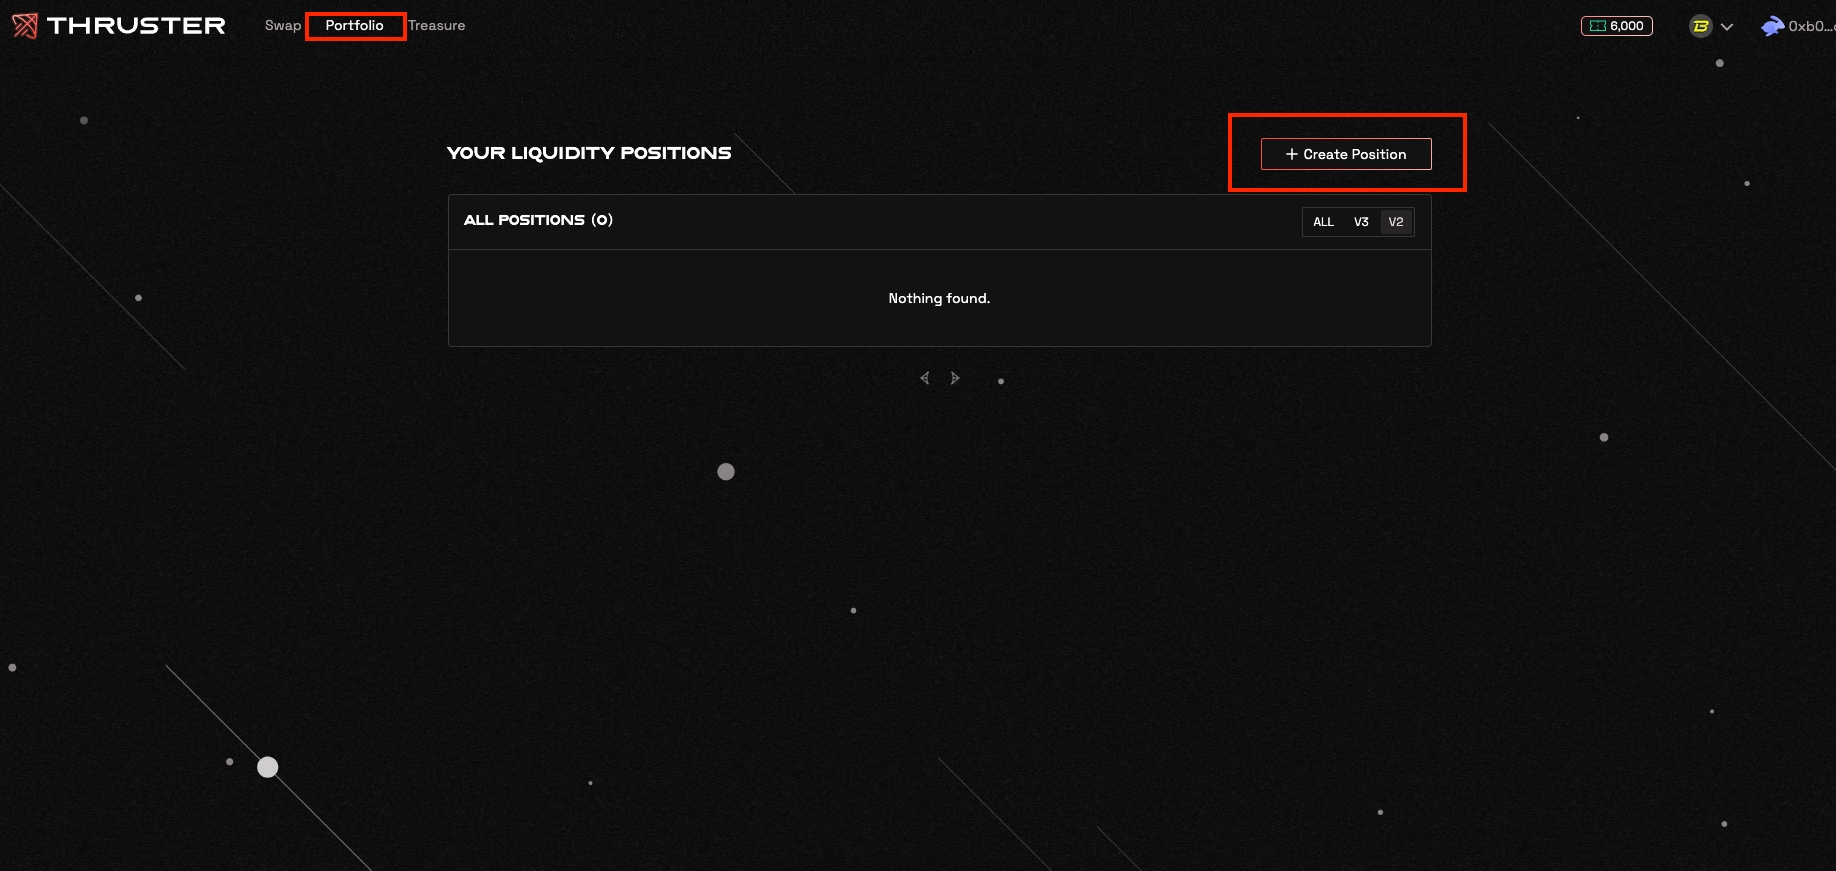1836x871 pixels.
Task: Select the V2 position filter
Action: coord(1396,222)
